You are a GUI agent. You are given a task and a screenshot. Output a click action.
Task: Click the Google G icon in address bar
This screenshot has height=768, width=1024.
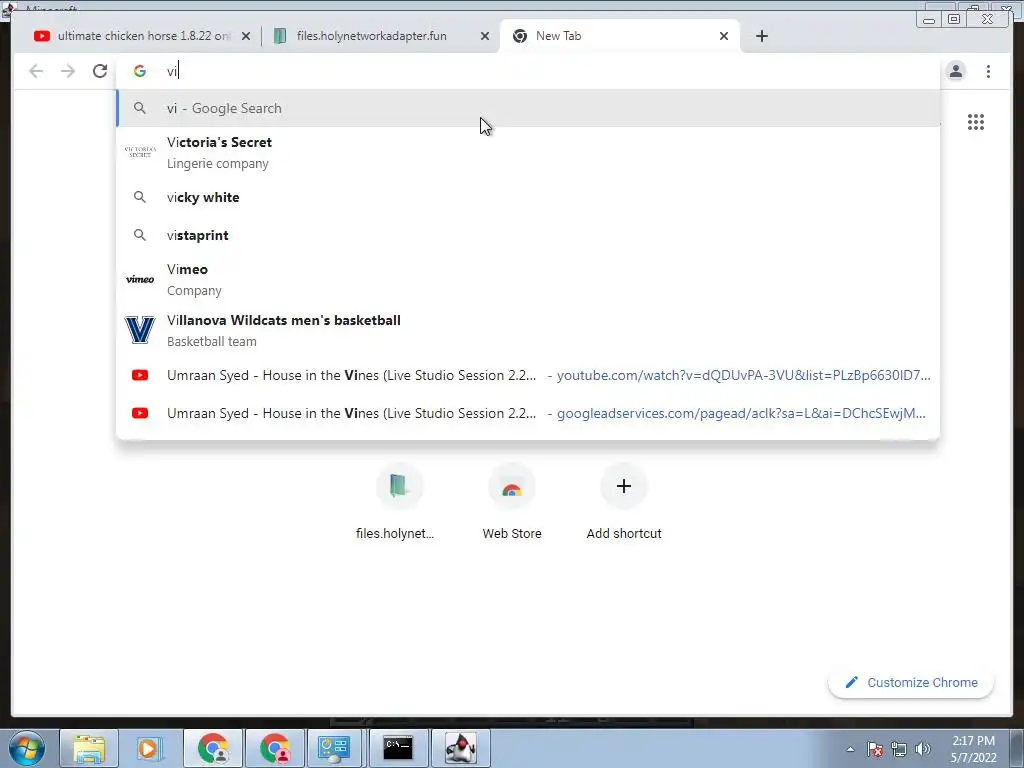pos(140,71)
